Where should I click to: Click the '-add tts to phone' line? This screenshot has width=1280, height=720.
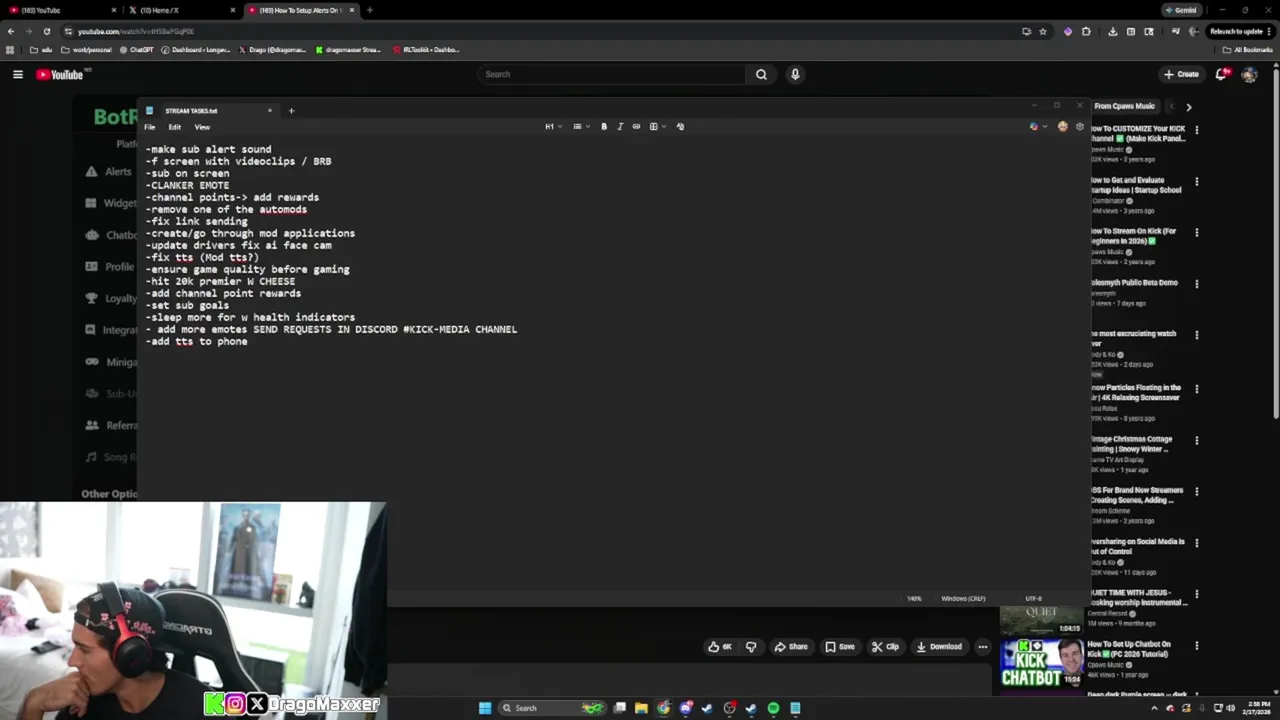point(196,341)
